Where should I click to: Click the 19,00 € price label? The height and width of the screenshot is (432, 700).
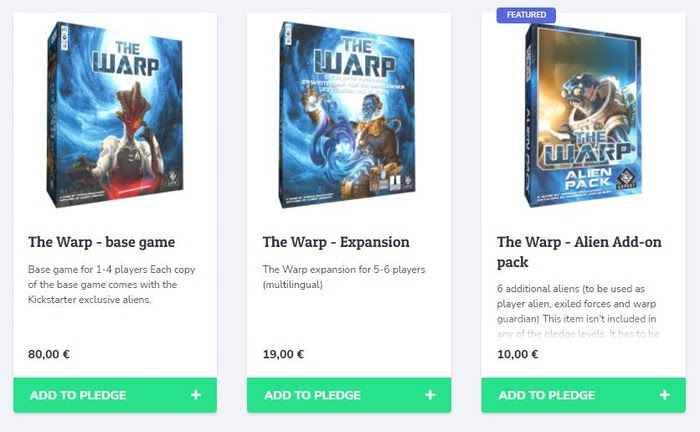click(x=283, y=354)
